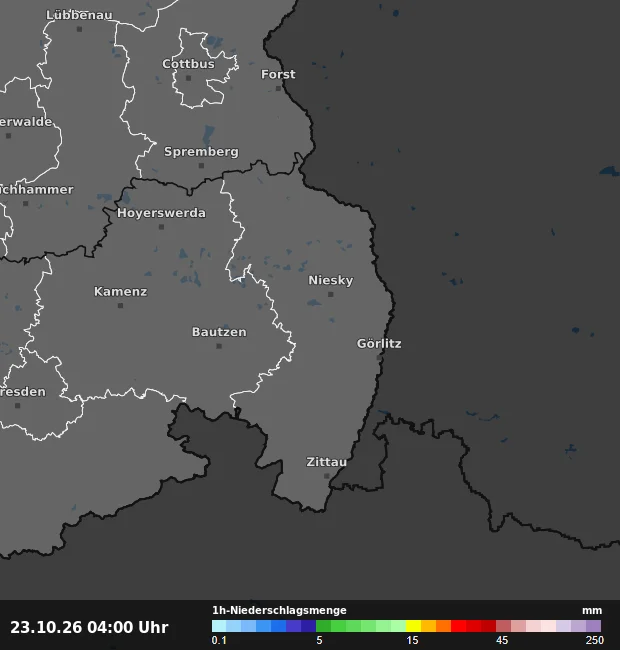Click the Kamenz city label
This screenshot has width=620, height=650.
click(x=121, y=291)
